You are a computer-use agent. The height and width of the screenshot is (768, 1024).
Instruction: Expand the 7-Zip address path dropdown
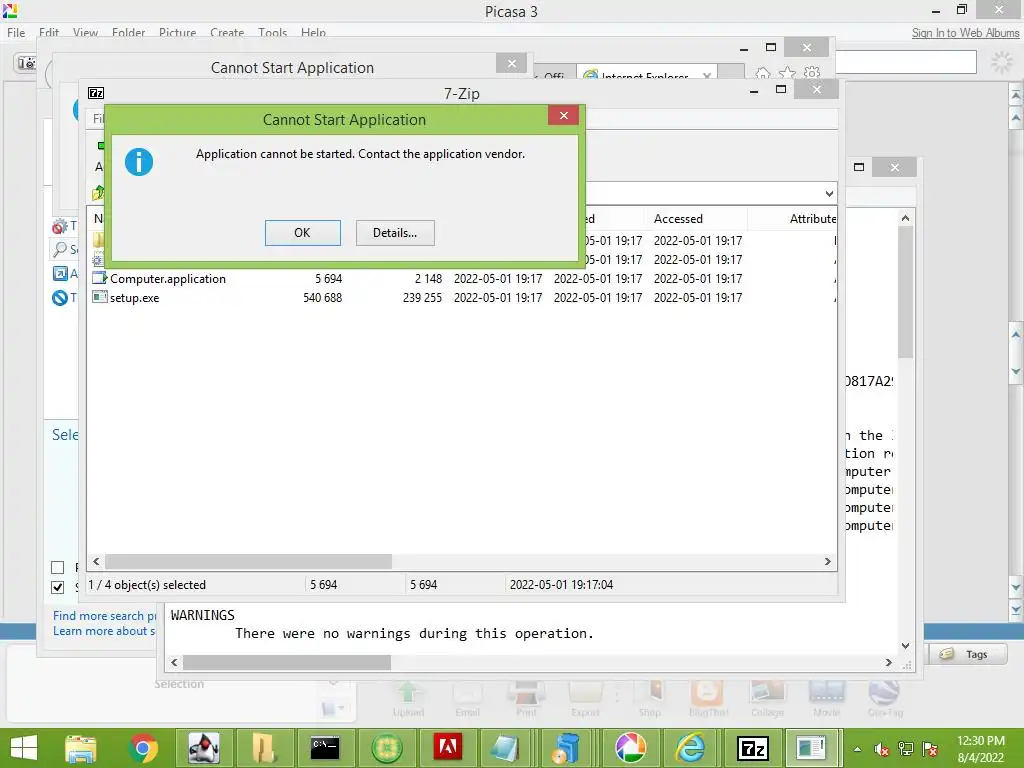(x=829, y=193)
